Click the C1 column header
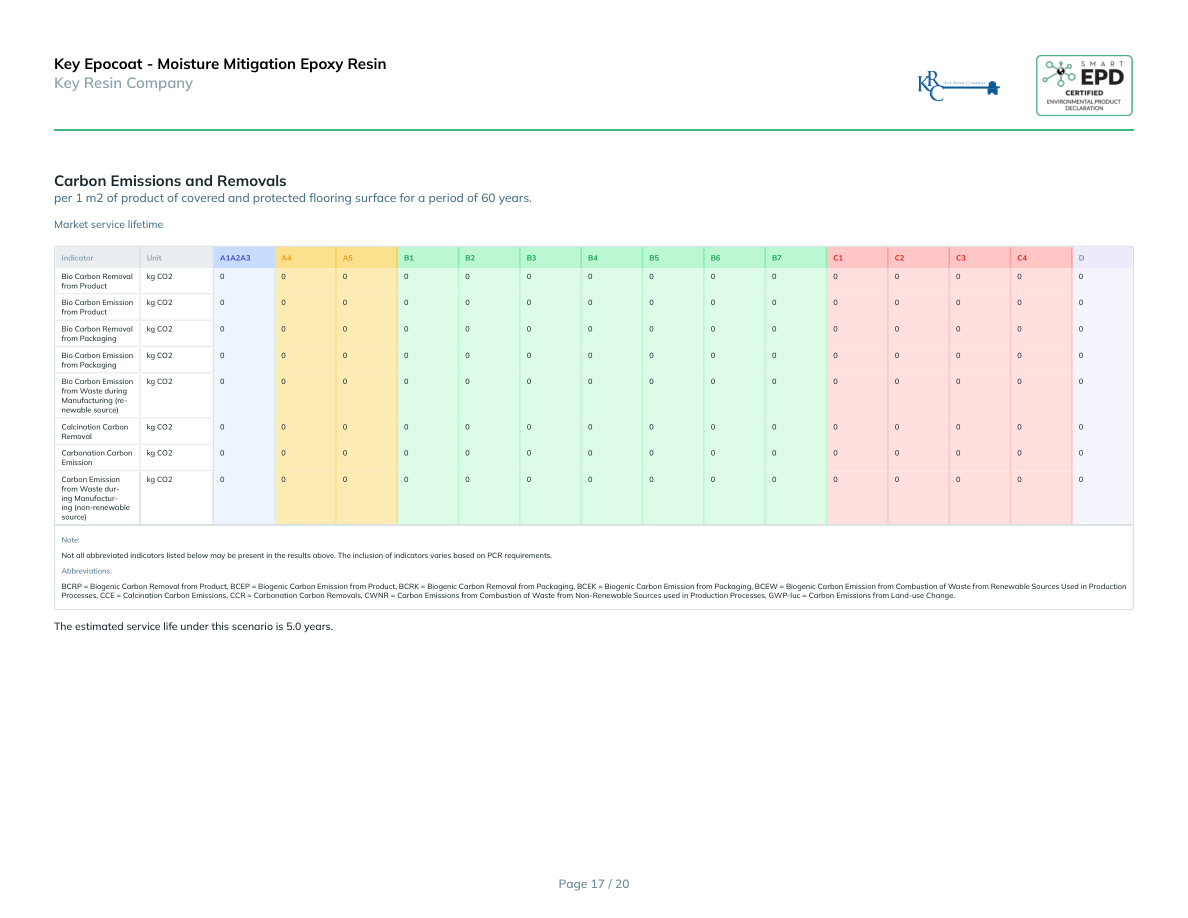This screenshot has width=1188, height=918. tap(838, 258)
